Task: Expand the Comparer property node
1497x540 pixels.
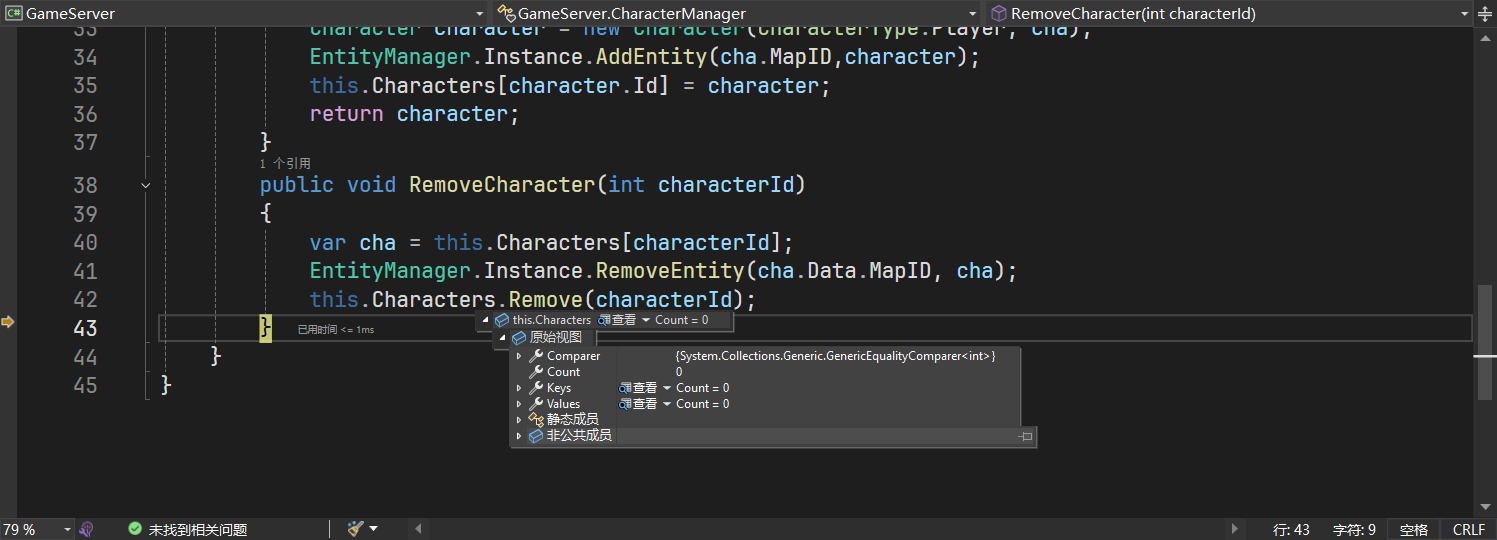Action: [518, 356]
